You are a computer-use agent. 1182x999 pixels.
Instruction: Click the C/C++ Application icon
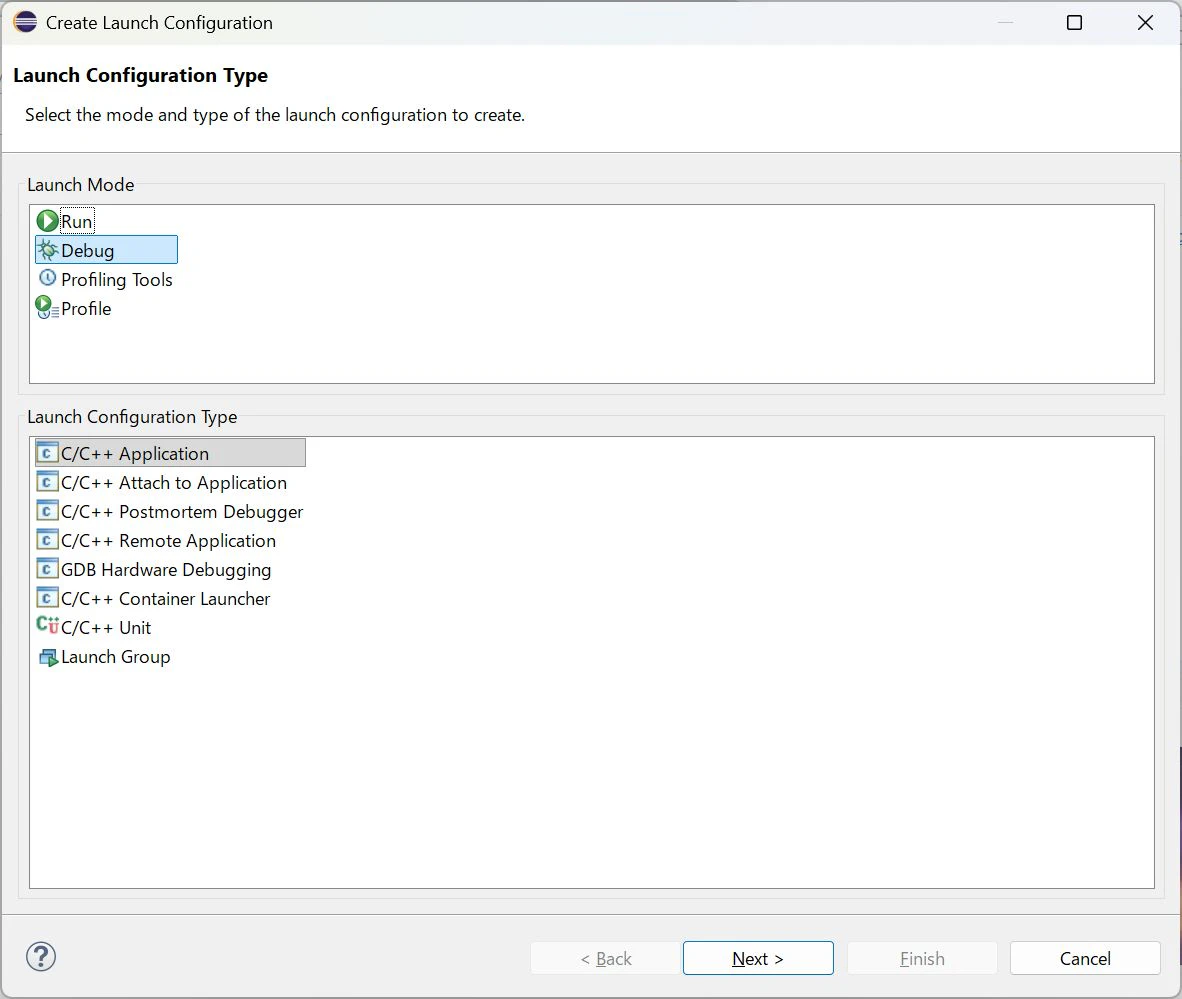tap(47, 452)
